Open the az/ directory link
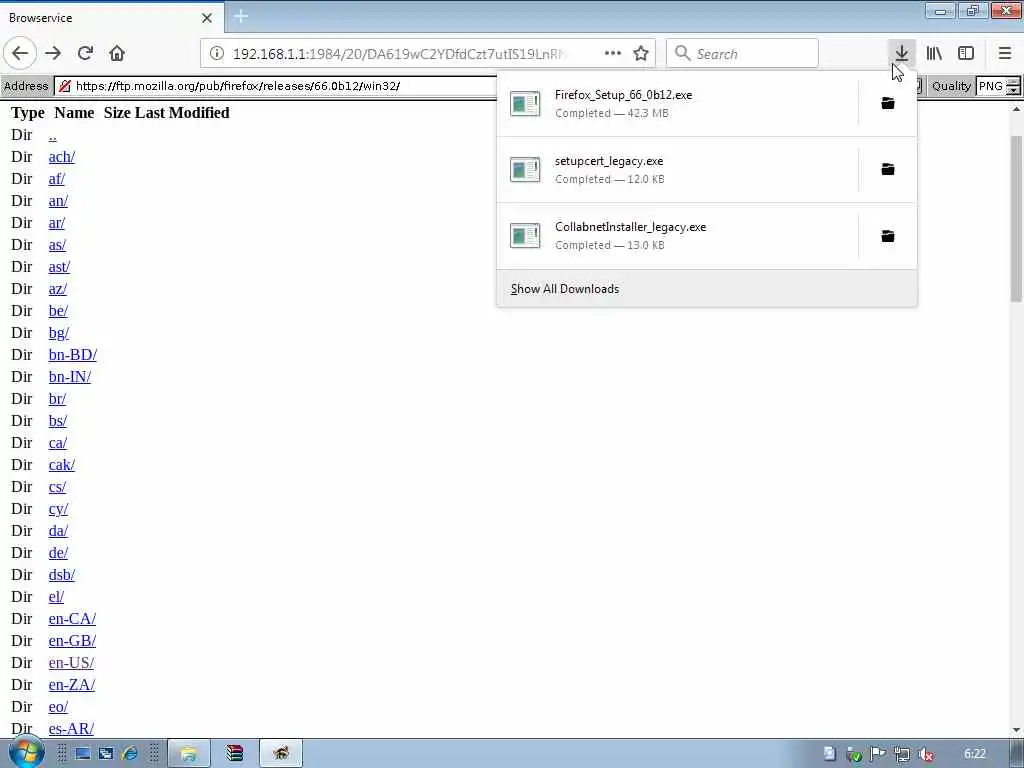The width and height of the screenshot is (1024, 768). [x=57, y=289]
